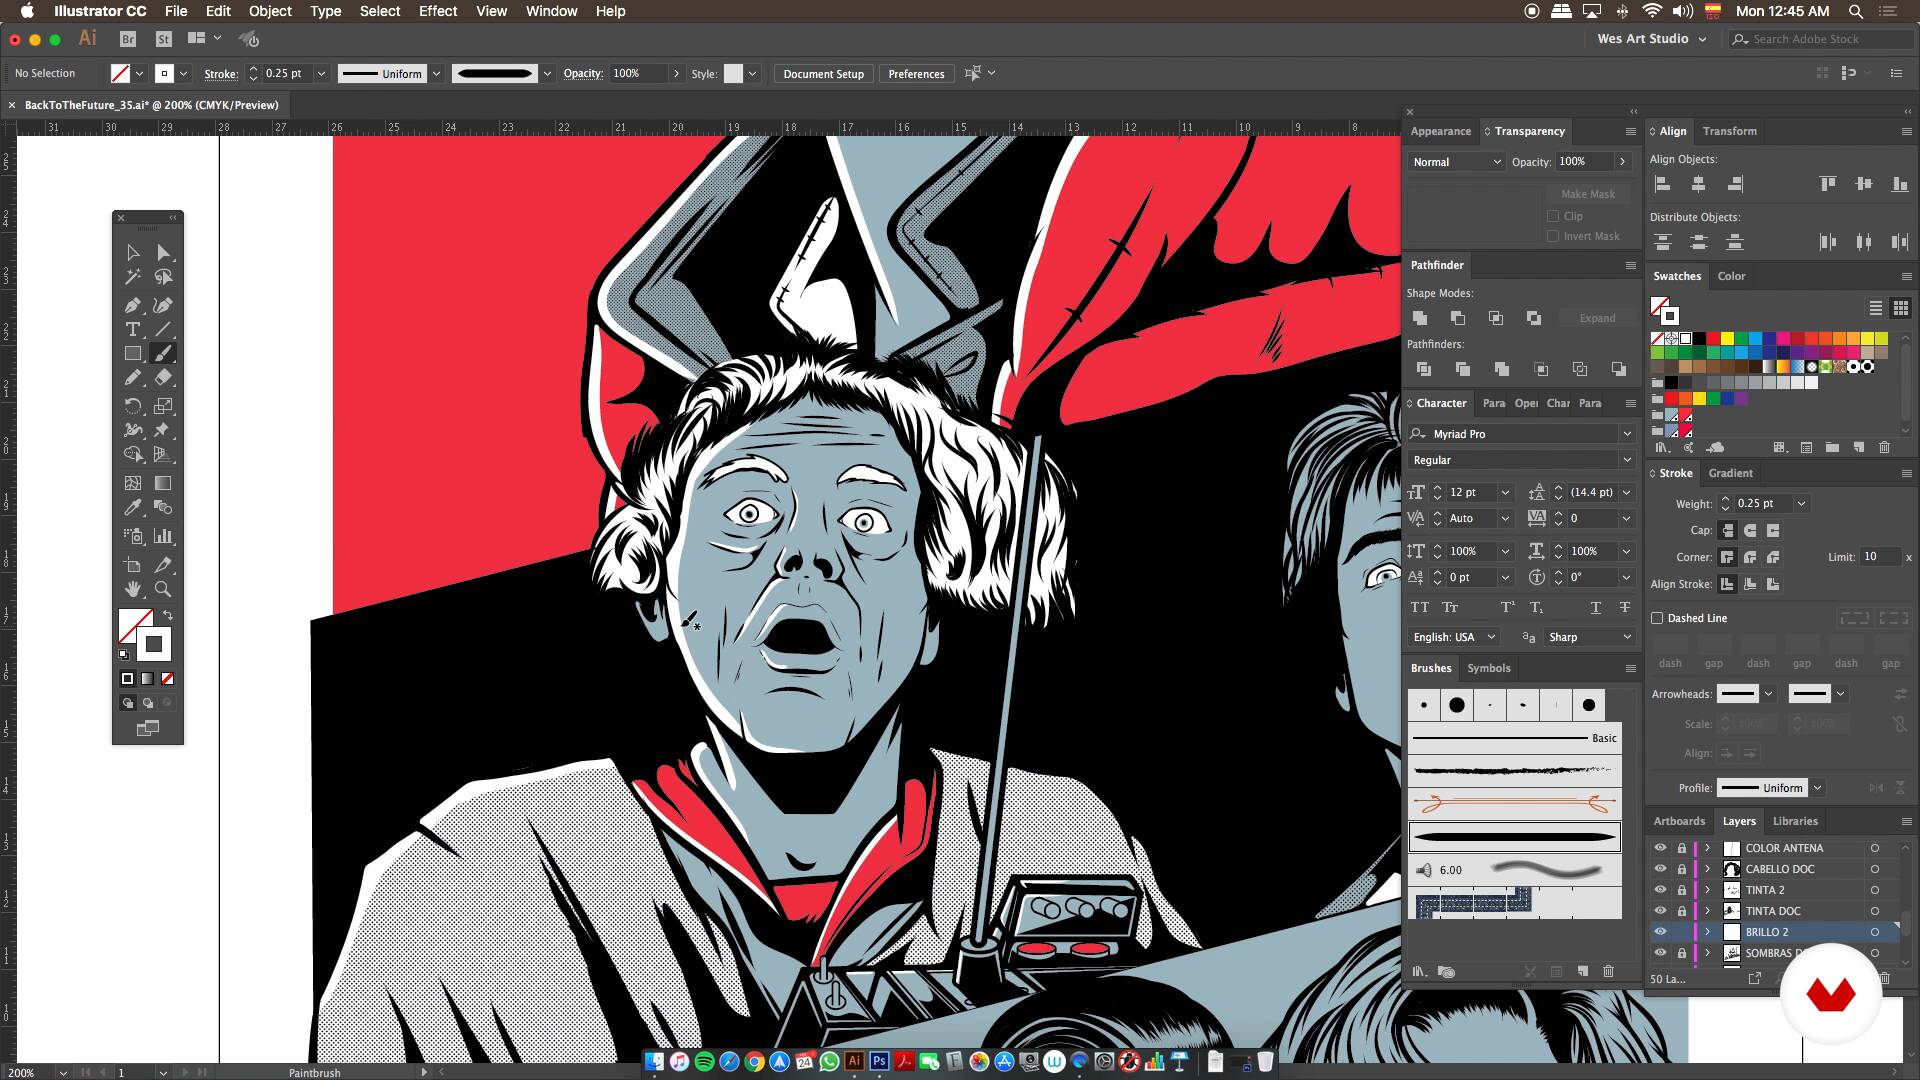The width and height of the screenshot is (1920, 1080).
Task: Select the Selection tool arrow
Action: tap(133, 253)
